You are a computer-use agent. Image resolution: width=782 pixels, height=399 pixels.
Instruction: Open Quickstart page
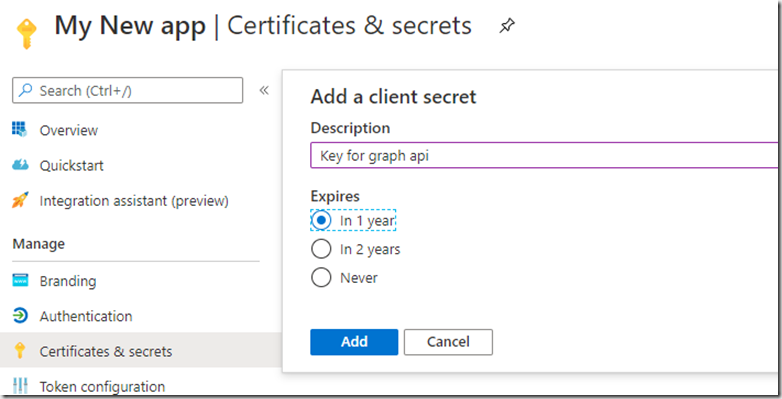tap(72, 166)
